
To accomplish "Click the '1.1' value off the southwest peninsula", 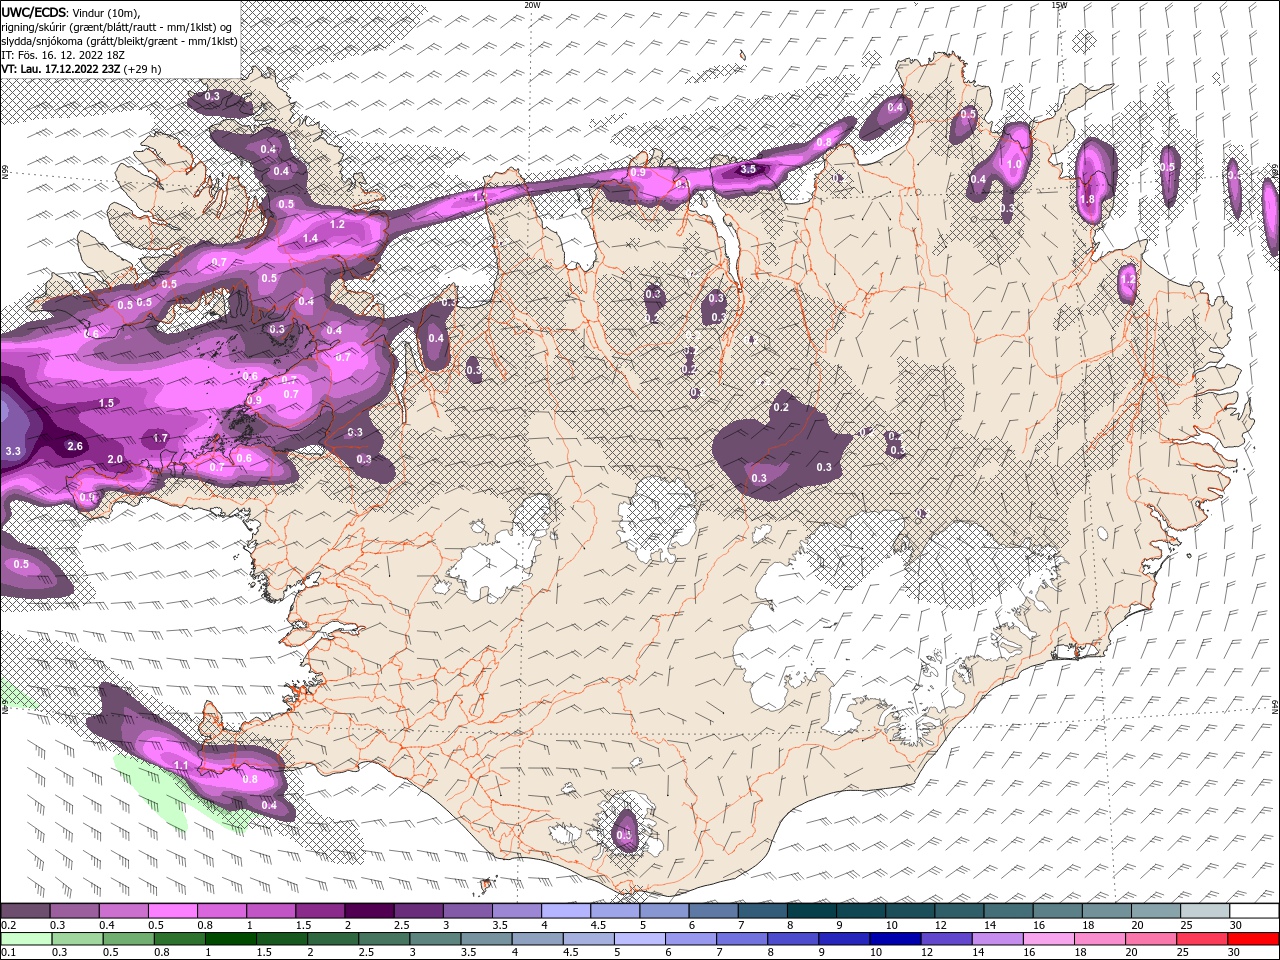I will pyautogui.click(x=181, y=766).
